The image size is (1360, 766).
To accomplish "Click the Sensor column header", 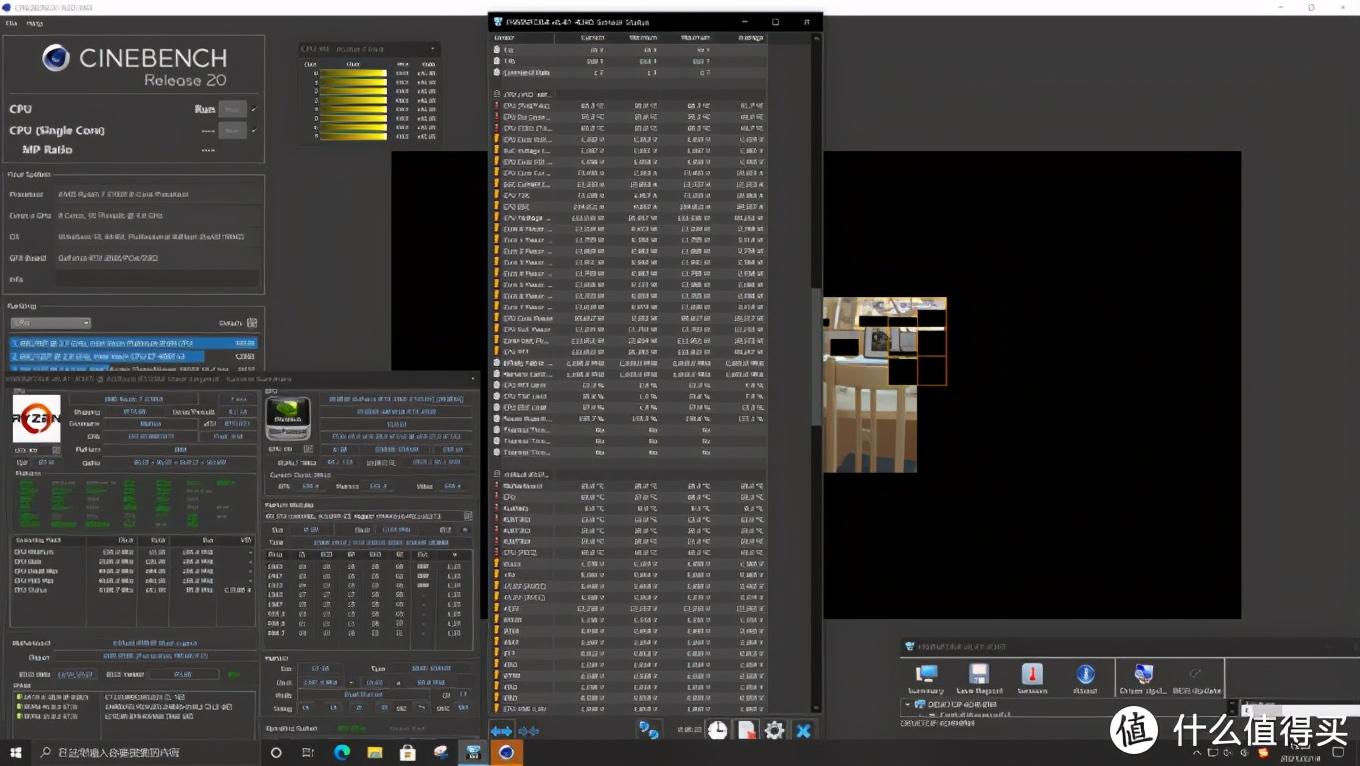I will click(505, 37).
